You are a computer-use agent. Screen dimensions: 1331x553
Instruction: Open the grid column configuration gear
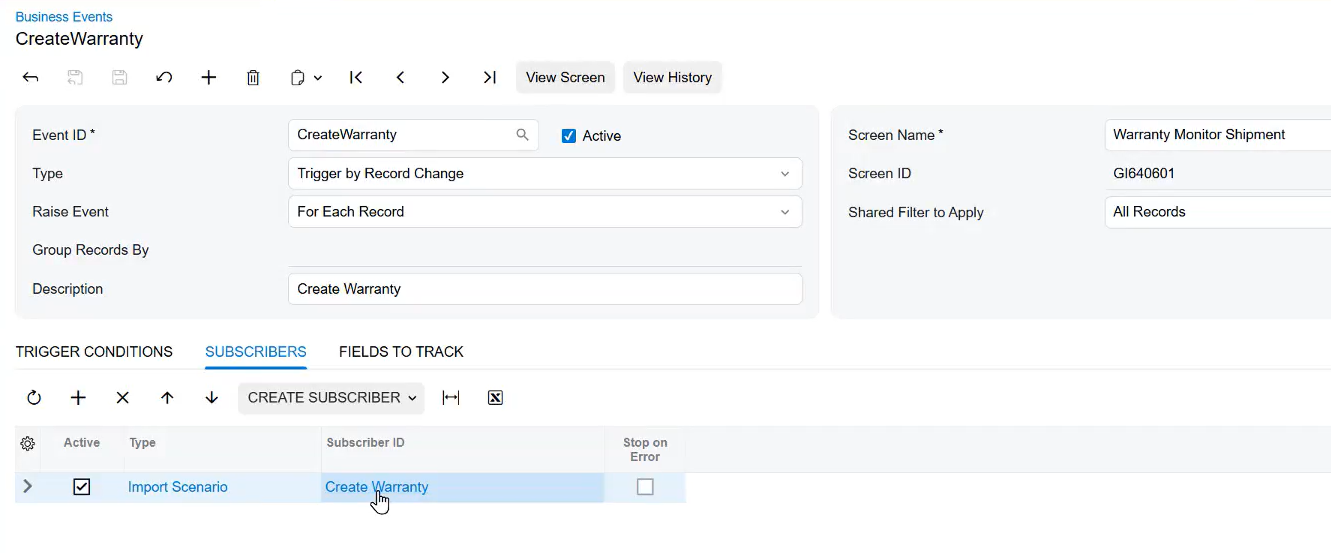[28, 444]
